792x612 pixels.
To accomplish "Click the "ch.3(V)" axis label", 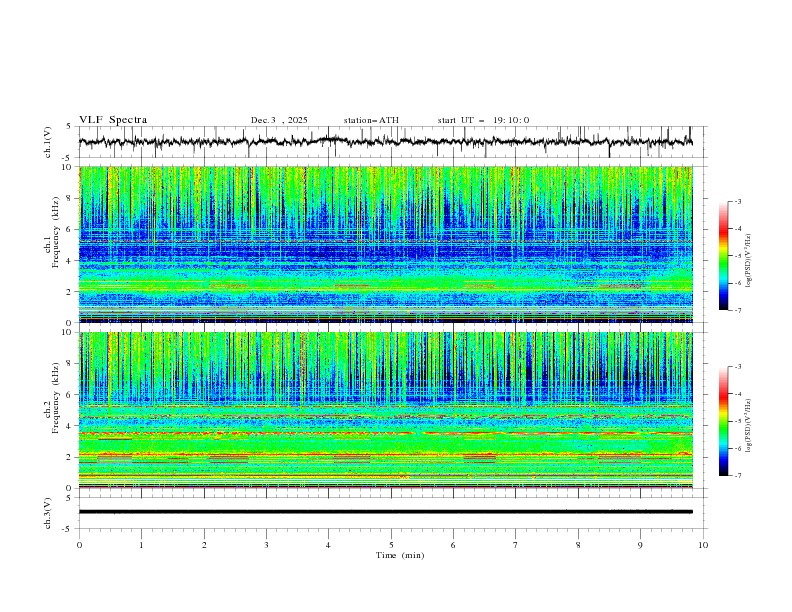I will click(x=48, y=513).
